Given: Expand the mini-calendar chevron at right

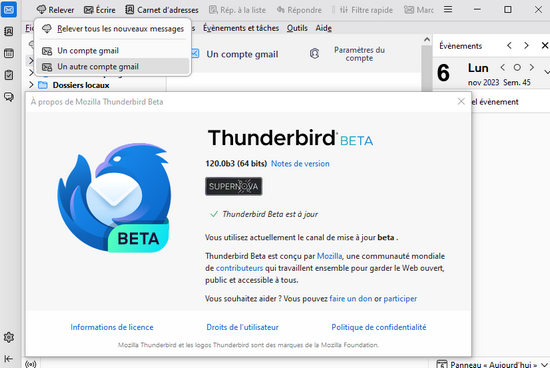Looking at the screenshot, I should pos(546,72).
